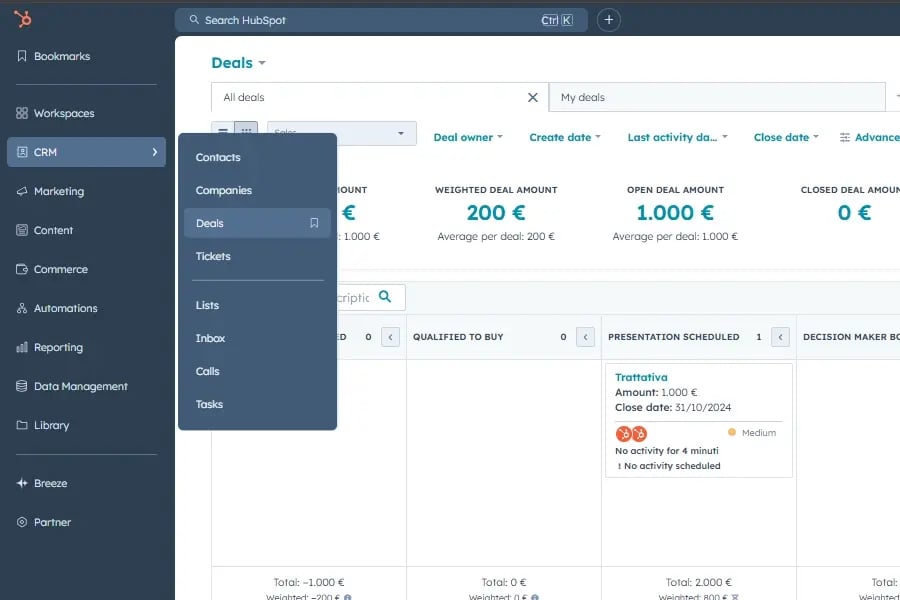Click the Bookmarks ribbon icon
Viewport: 900px width, 600px height.
(22, 56)
